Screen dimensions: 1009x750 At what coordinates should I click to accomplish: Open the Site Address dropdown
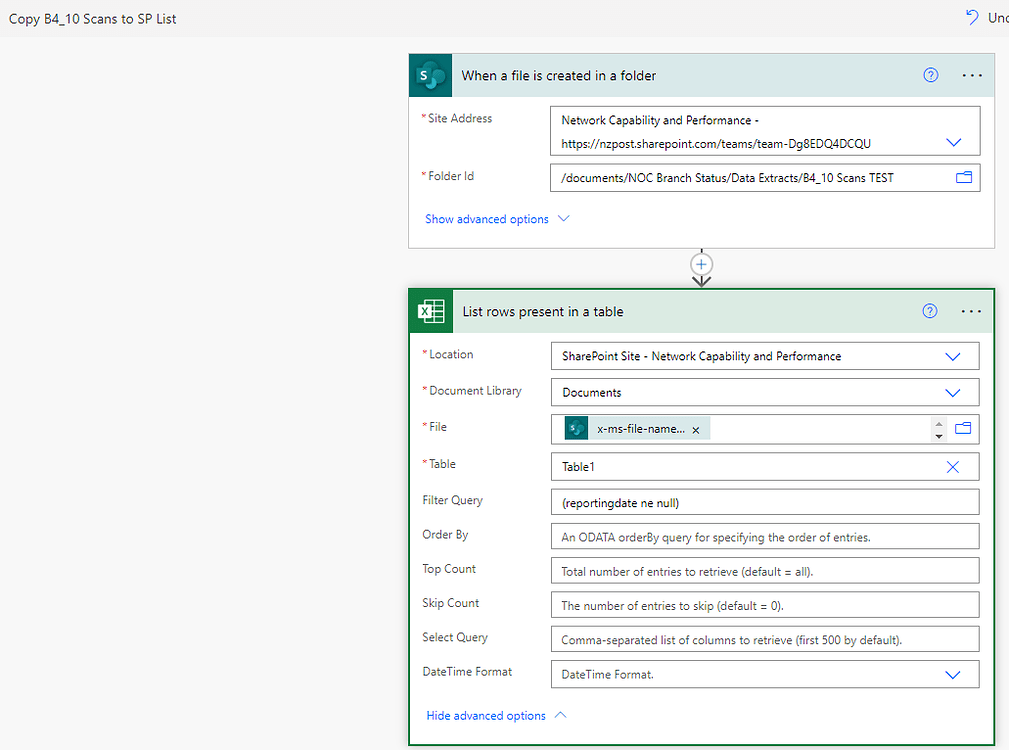point(952,142)
